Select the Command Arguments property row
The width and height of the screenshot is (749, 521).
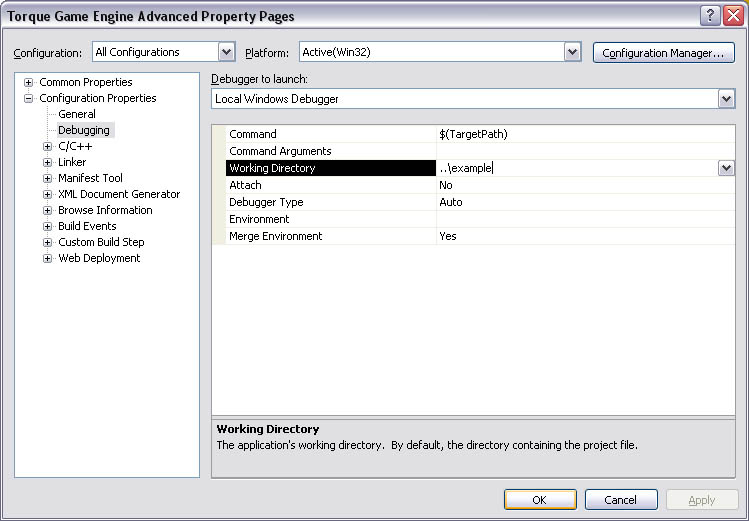tap(480, 151)
